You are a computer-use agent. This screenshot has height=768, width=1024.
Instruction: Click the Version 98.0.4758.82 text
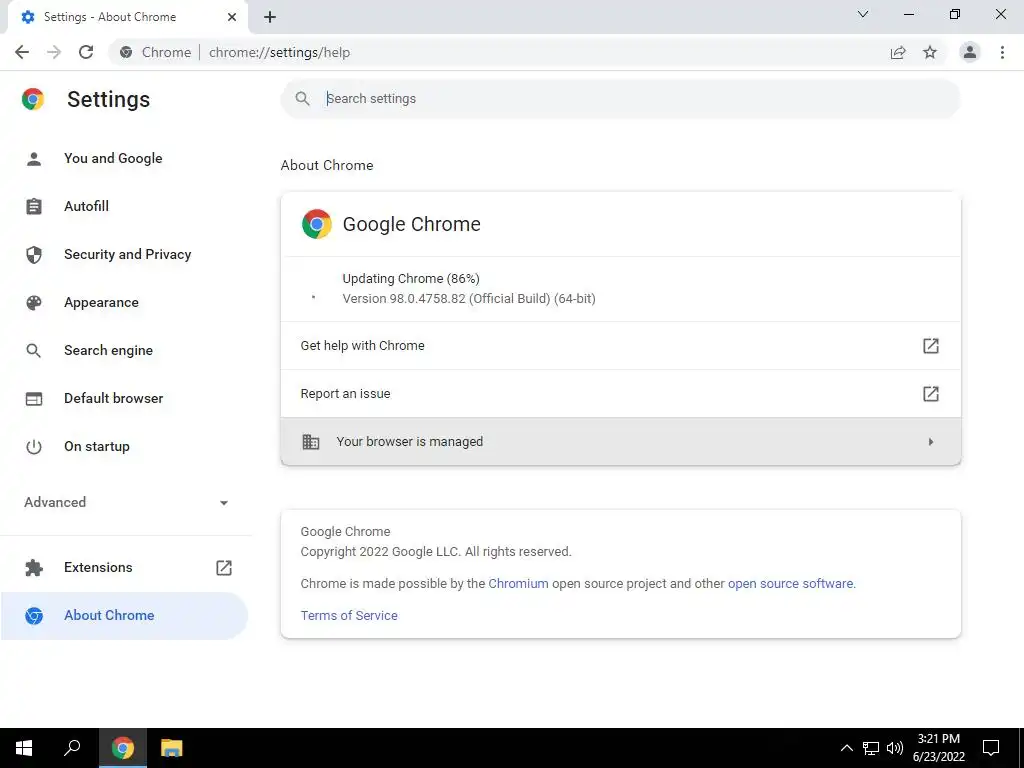coord(469,298)
